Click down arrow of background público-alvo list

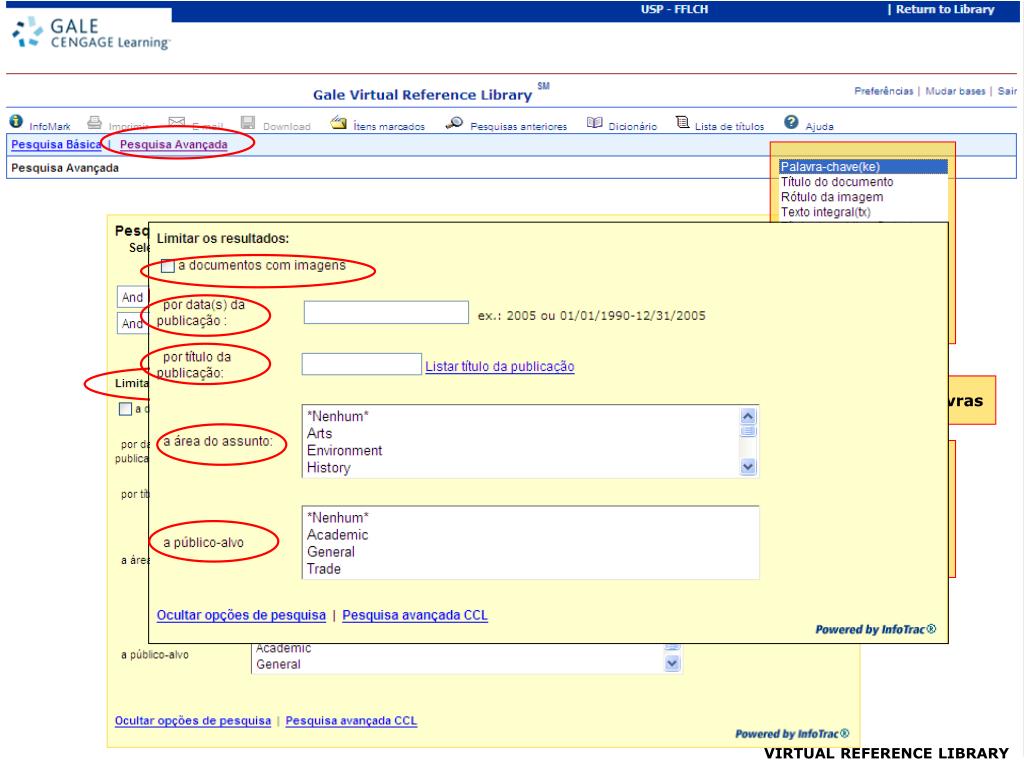672,664
